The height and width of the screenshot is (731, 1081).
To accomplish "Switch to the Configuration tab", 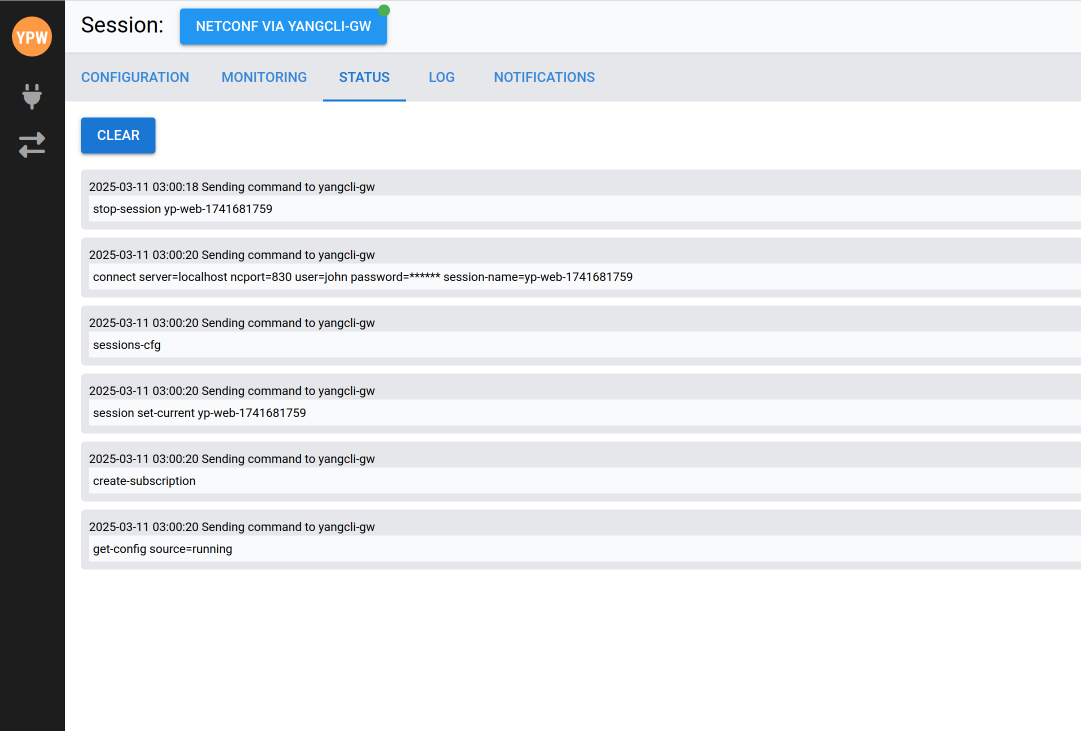I will (135, 77).
